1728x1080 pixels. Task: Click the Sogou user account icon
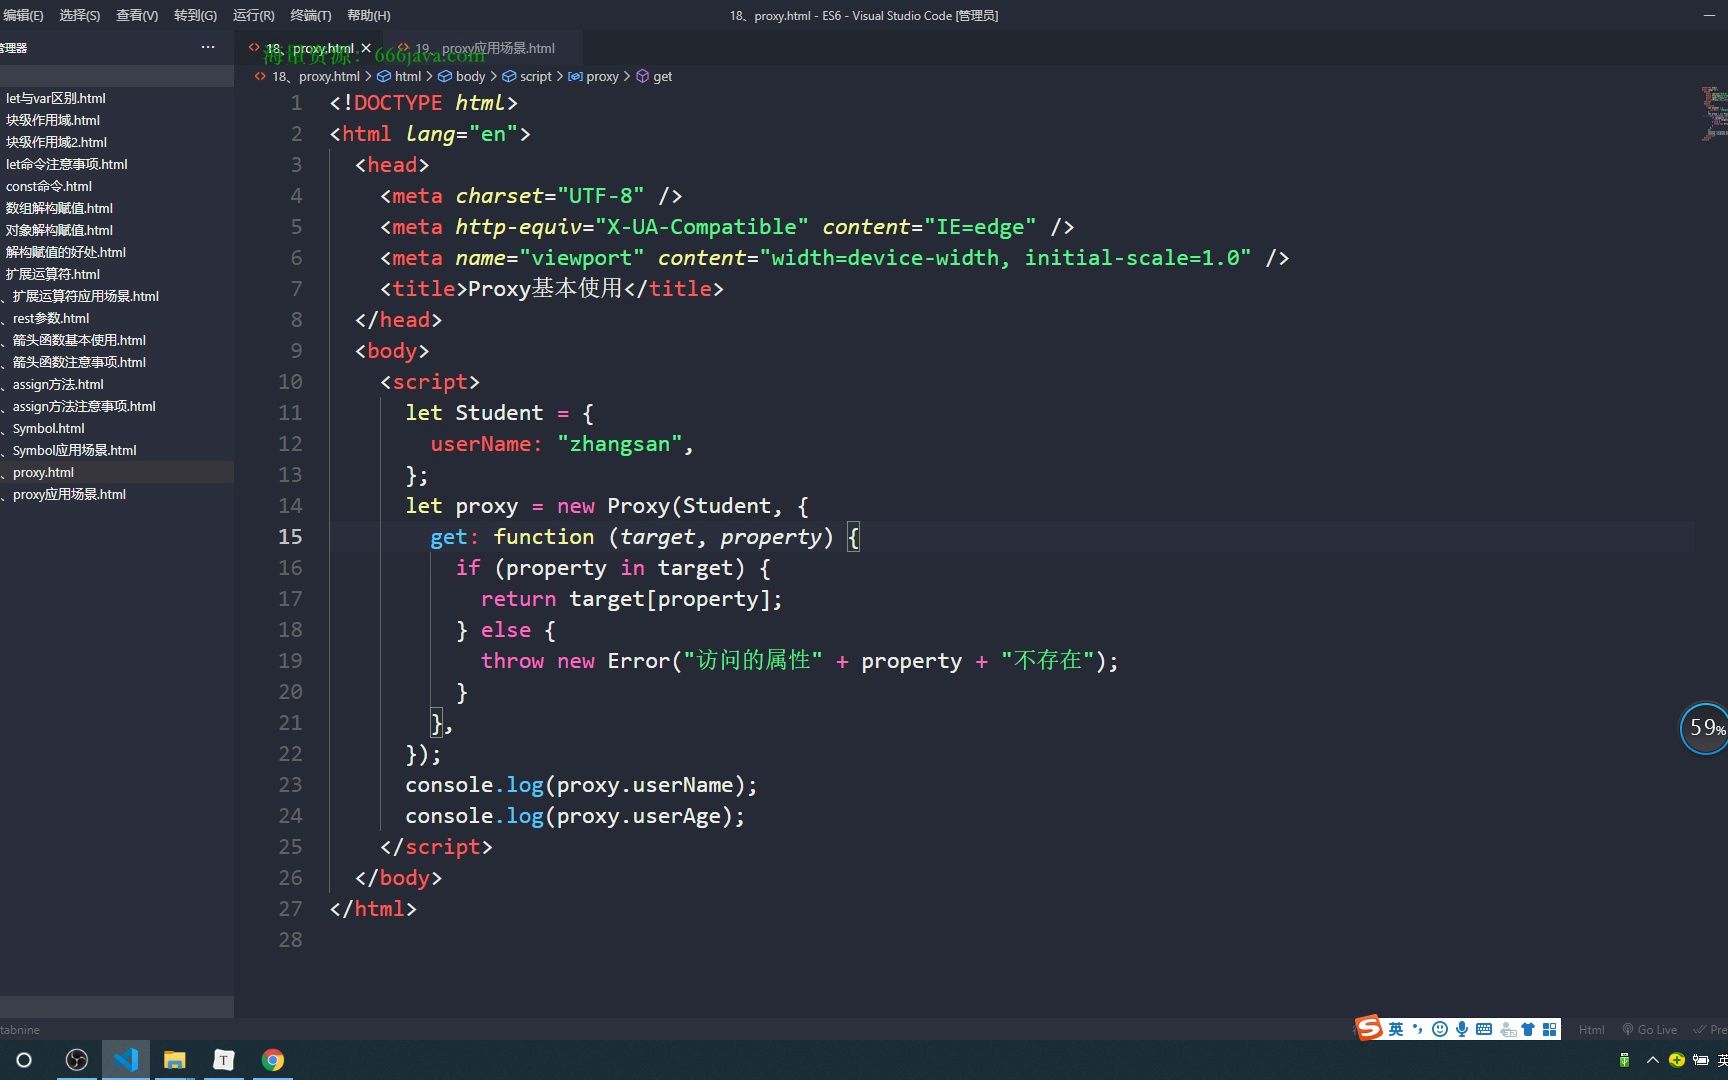(1508, 1030)
